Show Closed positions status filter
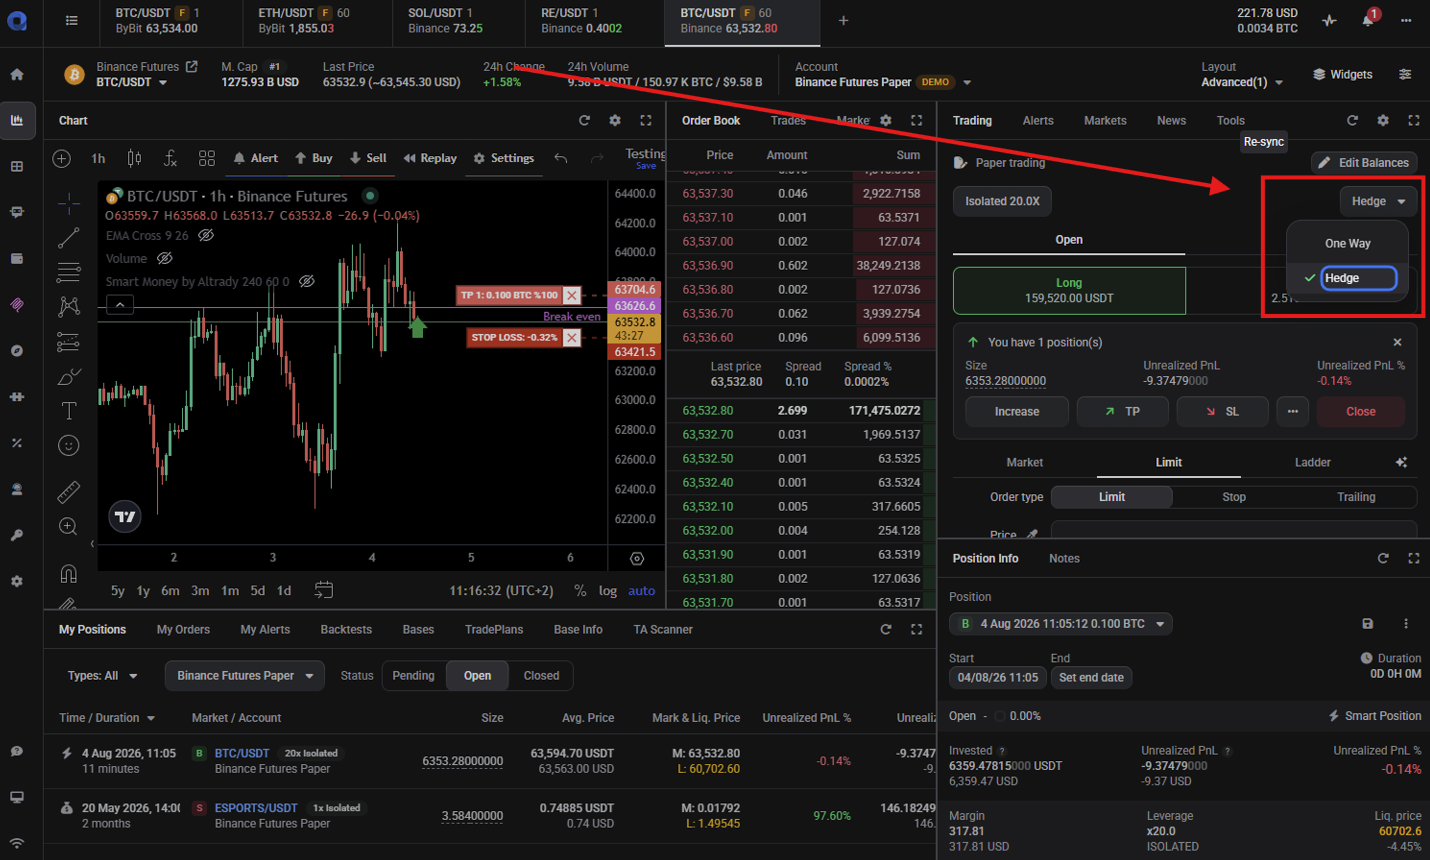The image size is (1430, 860). pyautogui.click(x=541, y=676)
